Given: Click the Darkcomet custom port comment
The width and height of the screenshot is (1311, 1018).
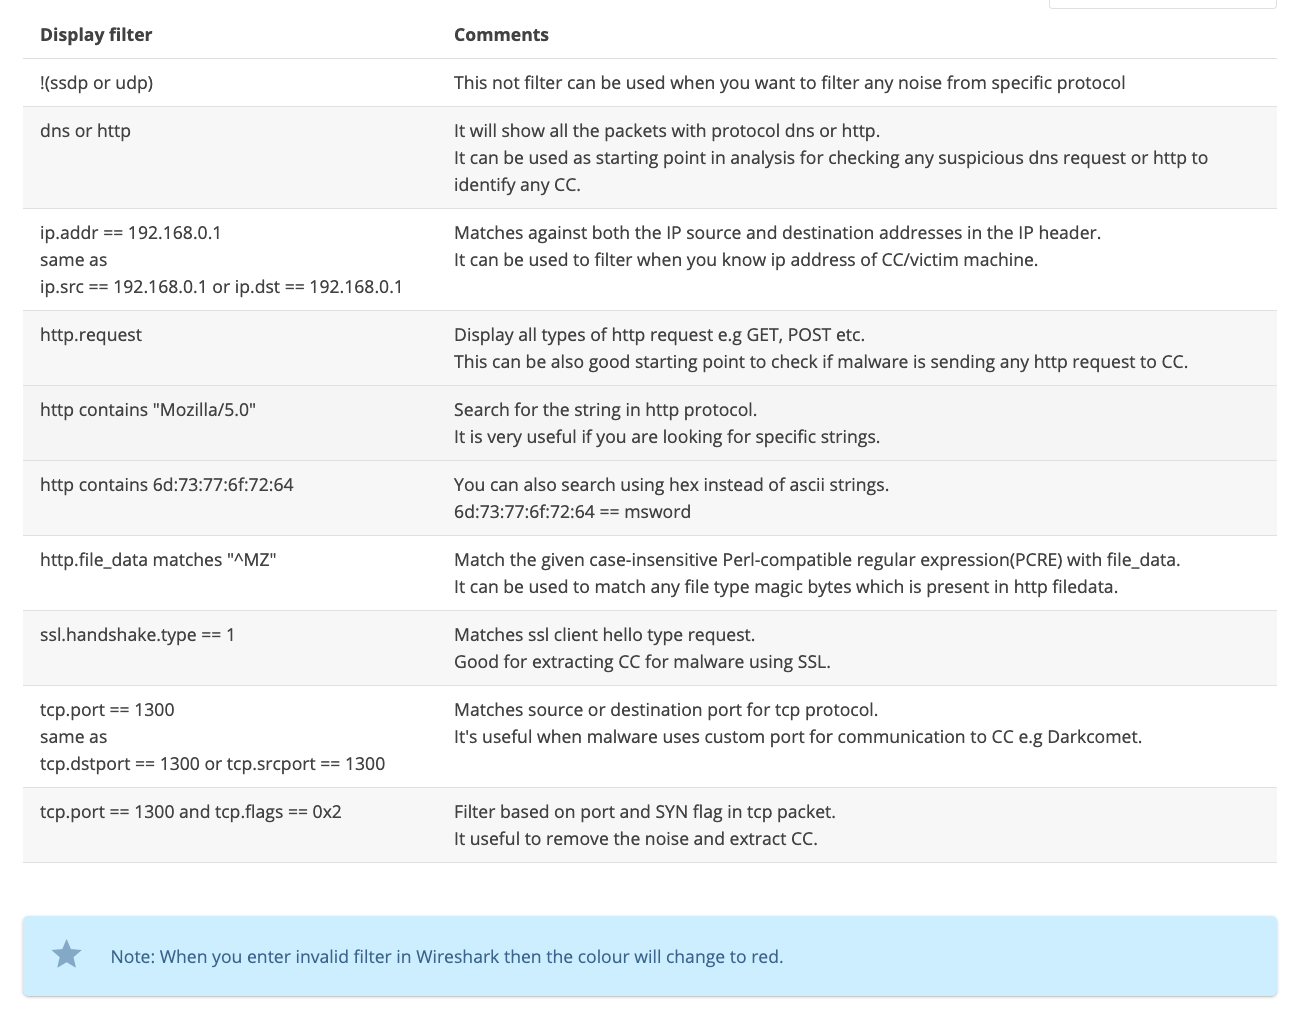Looking at the screenshot, I should pyautogui.click(x=798, y=737).
